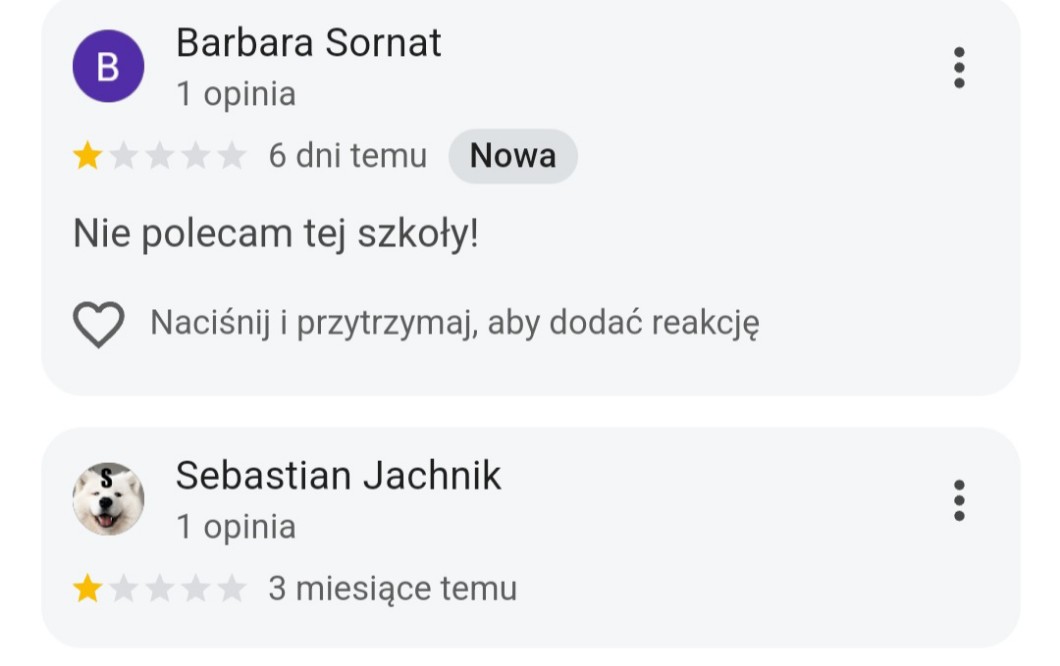Open Sebastian Jachnik's profile via his name

tap(338, 475)
